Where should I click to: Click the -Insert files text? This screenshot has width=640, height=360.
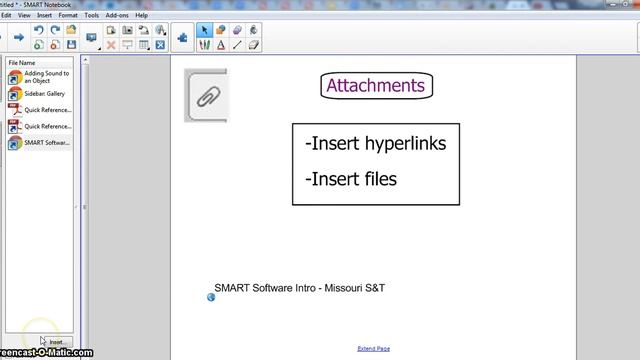pos(351,179)
